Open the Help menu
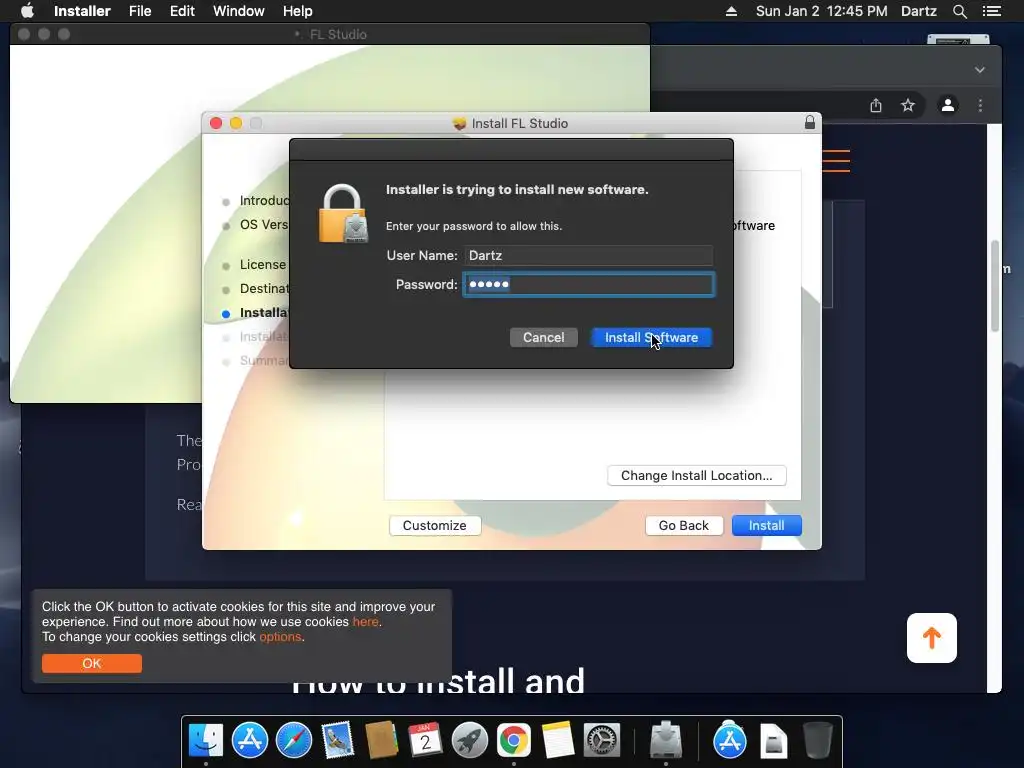 (298, 11)
